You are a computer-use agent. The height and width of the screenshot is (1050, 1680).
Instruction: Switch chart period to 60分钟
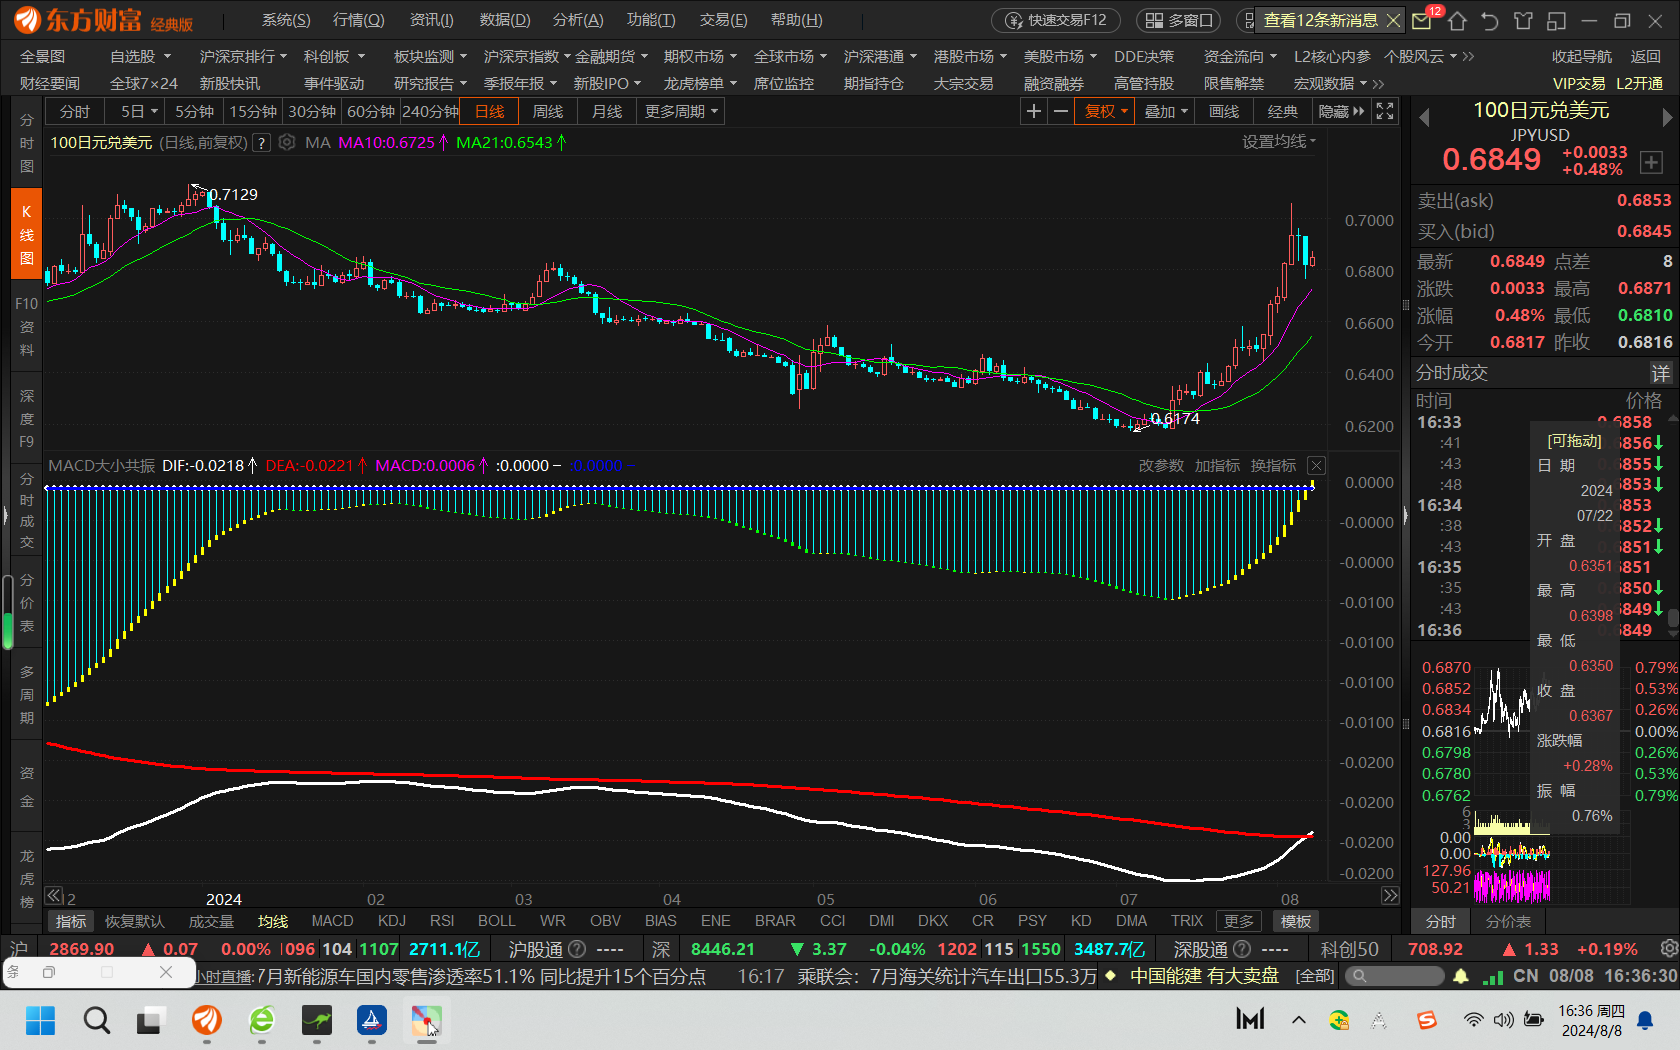[371, 111]
